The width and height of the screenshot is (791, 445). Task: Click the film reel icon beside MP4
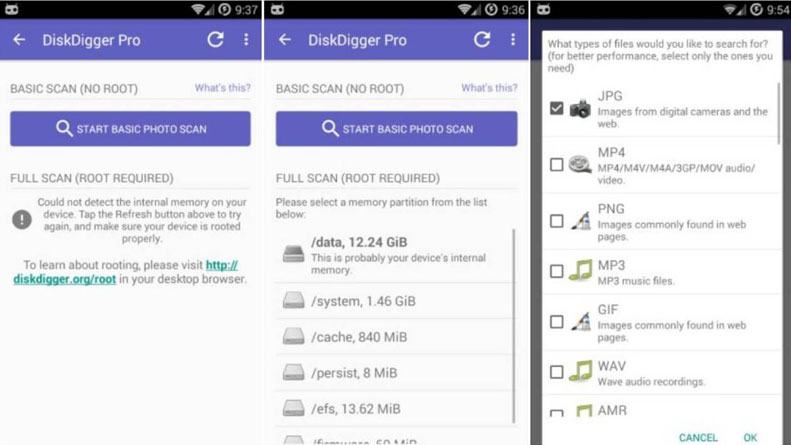click(580, 165)
